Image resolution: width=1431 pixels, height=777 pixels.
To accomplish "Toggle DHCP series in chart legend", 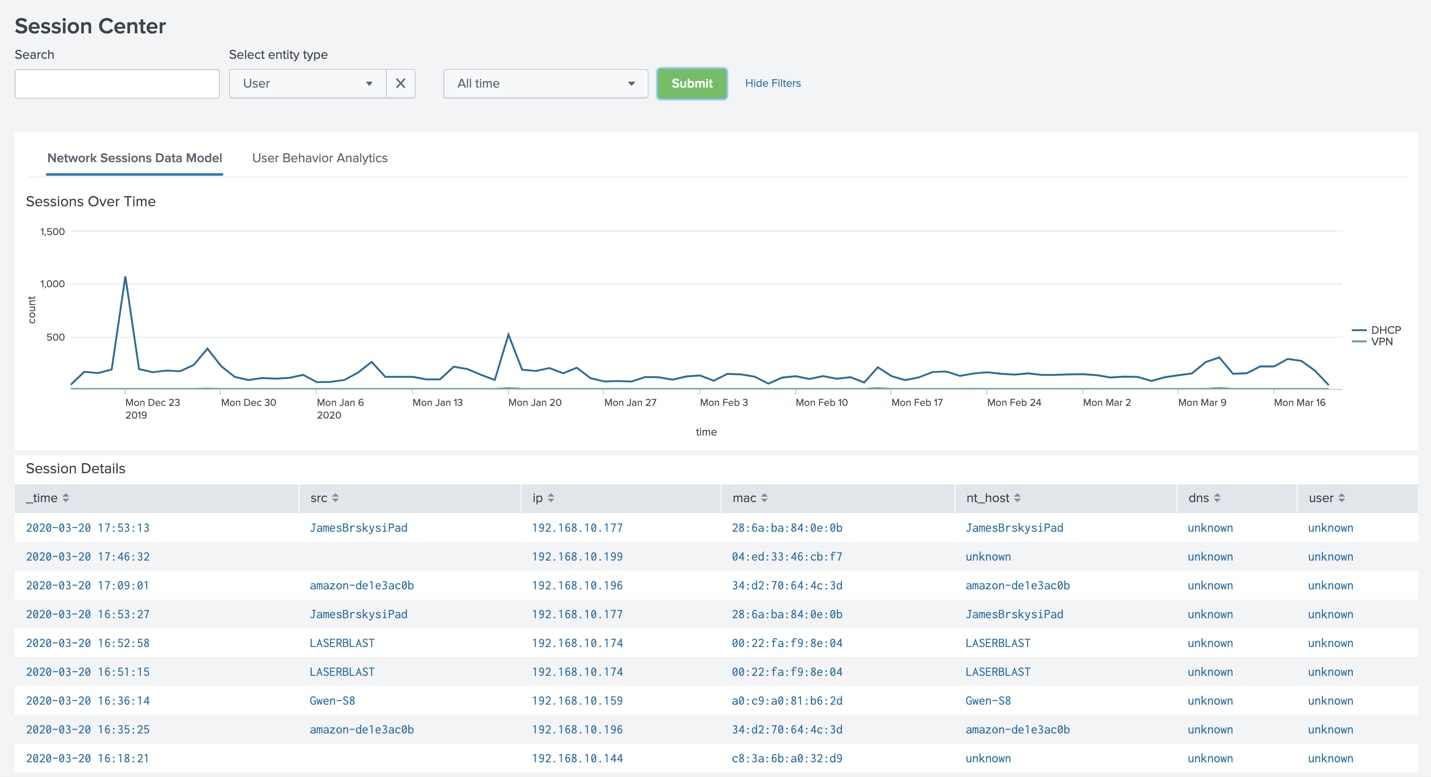I will click(1376, 330).
